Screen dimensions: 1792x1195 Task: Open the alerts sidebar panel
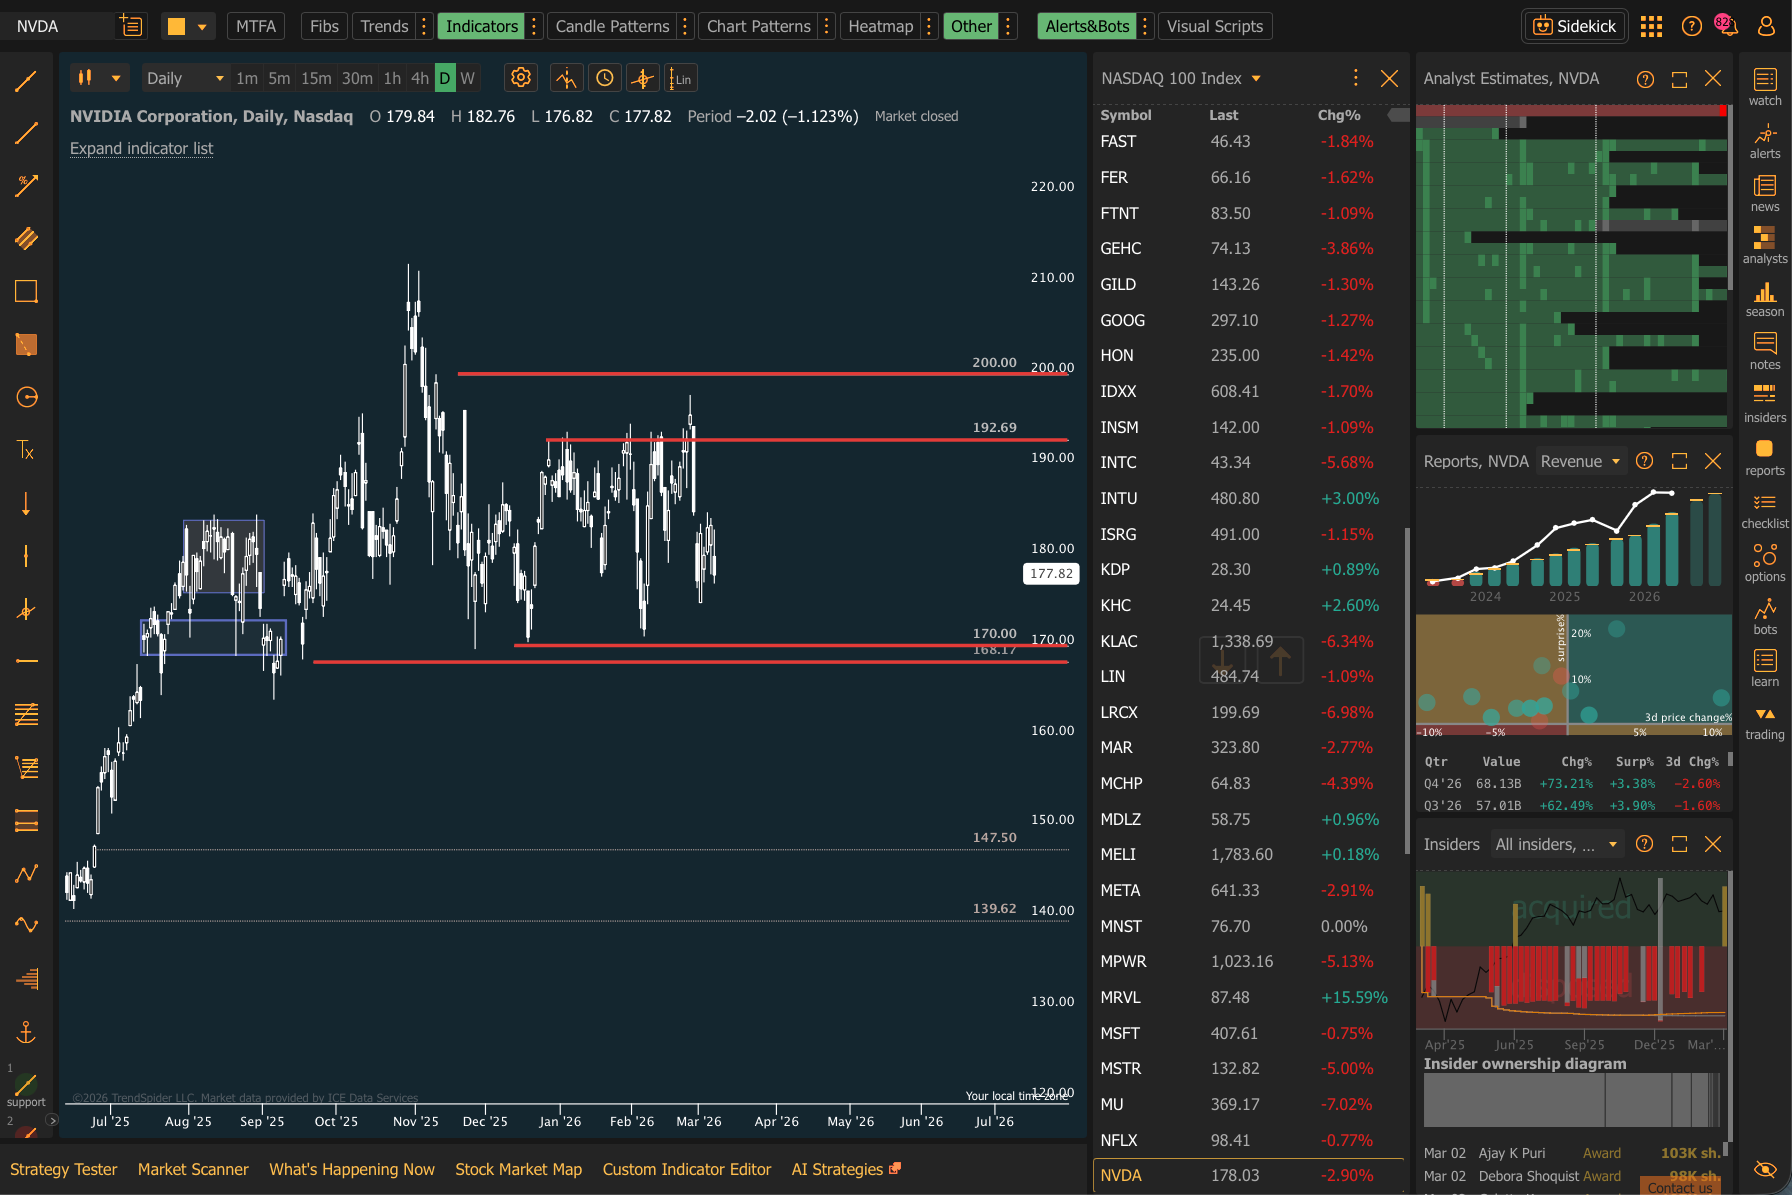1764,140
